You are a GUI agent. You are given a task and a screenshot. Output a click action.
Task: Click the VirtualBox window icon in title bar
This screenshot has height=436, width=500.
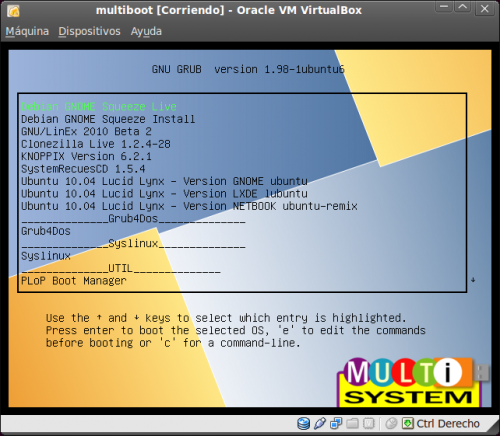[13, 11]
